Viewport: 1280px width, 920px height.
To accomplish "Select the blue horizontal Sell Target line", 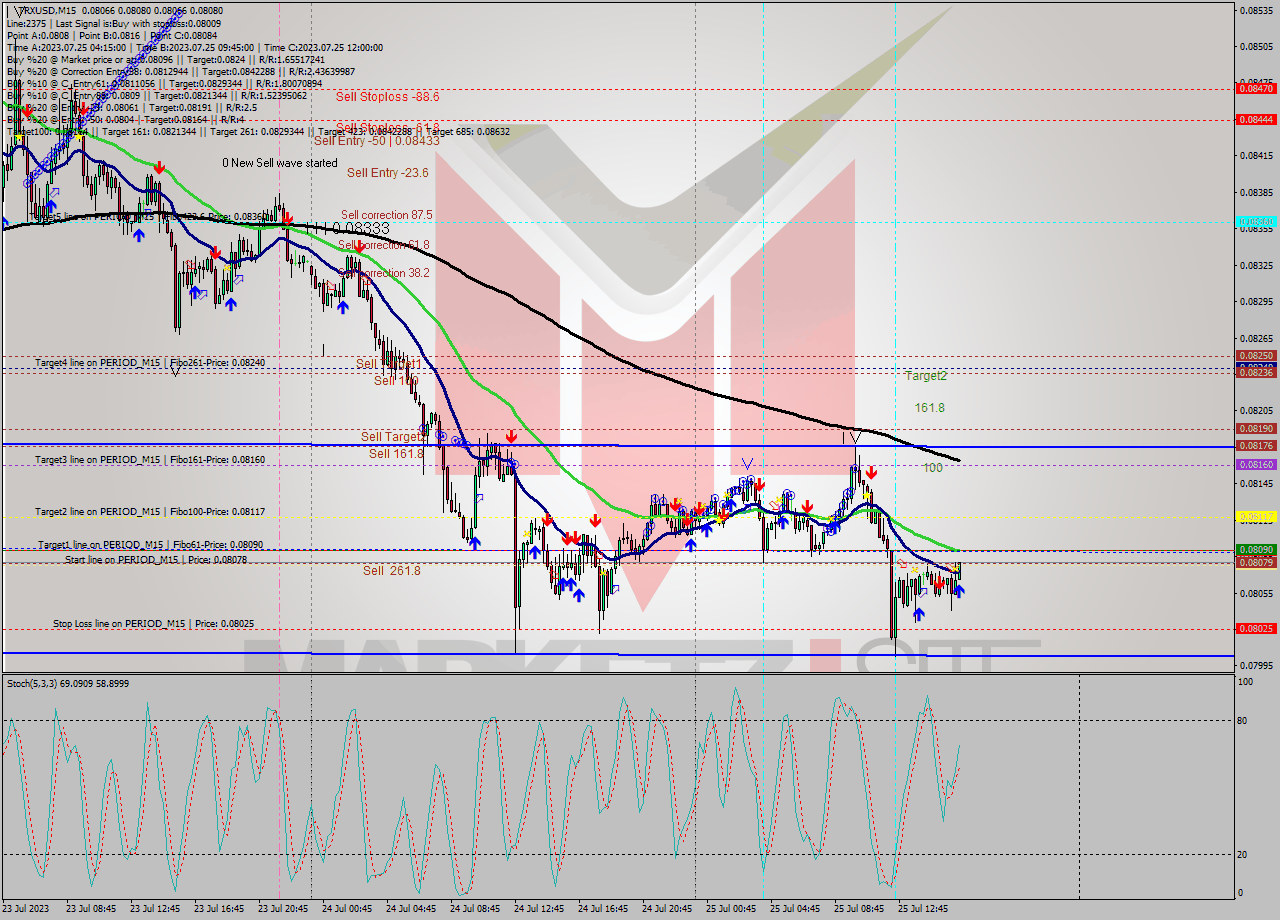I will (x=600, y=441).
